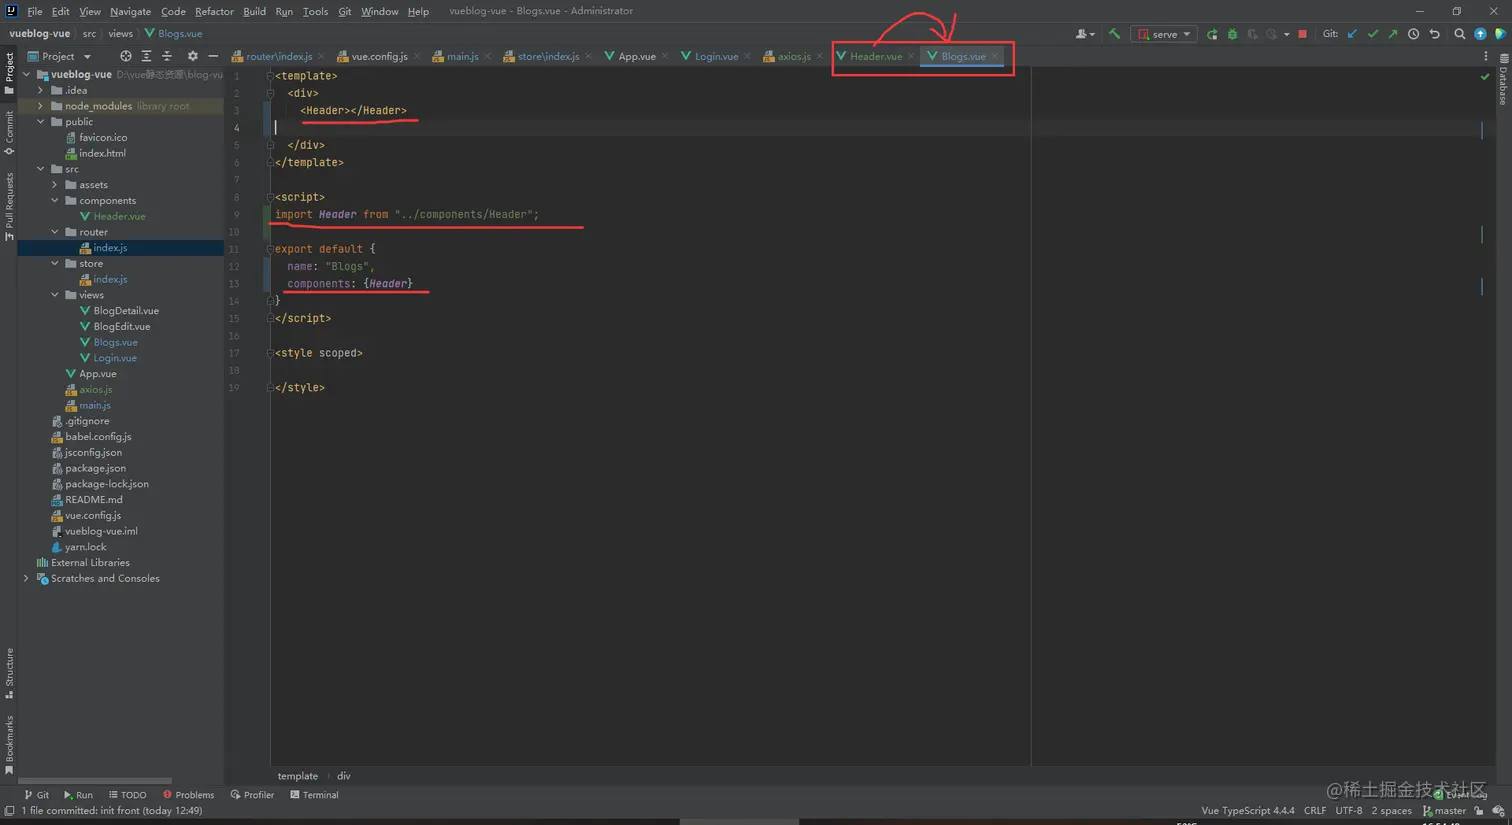Close the Blogs.vue editor tab
This screenshot has width=1512, height=825.
[995, 56]
